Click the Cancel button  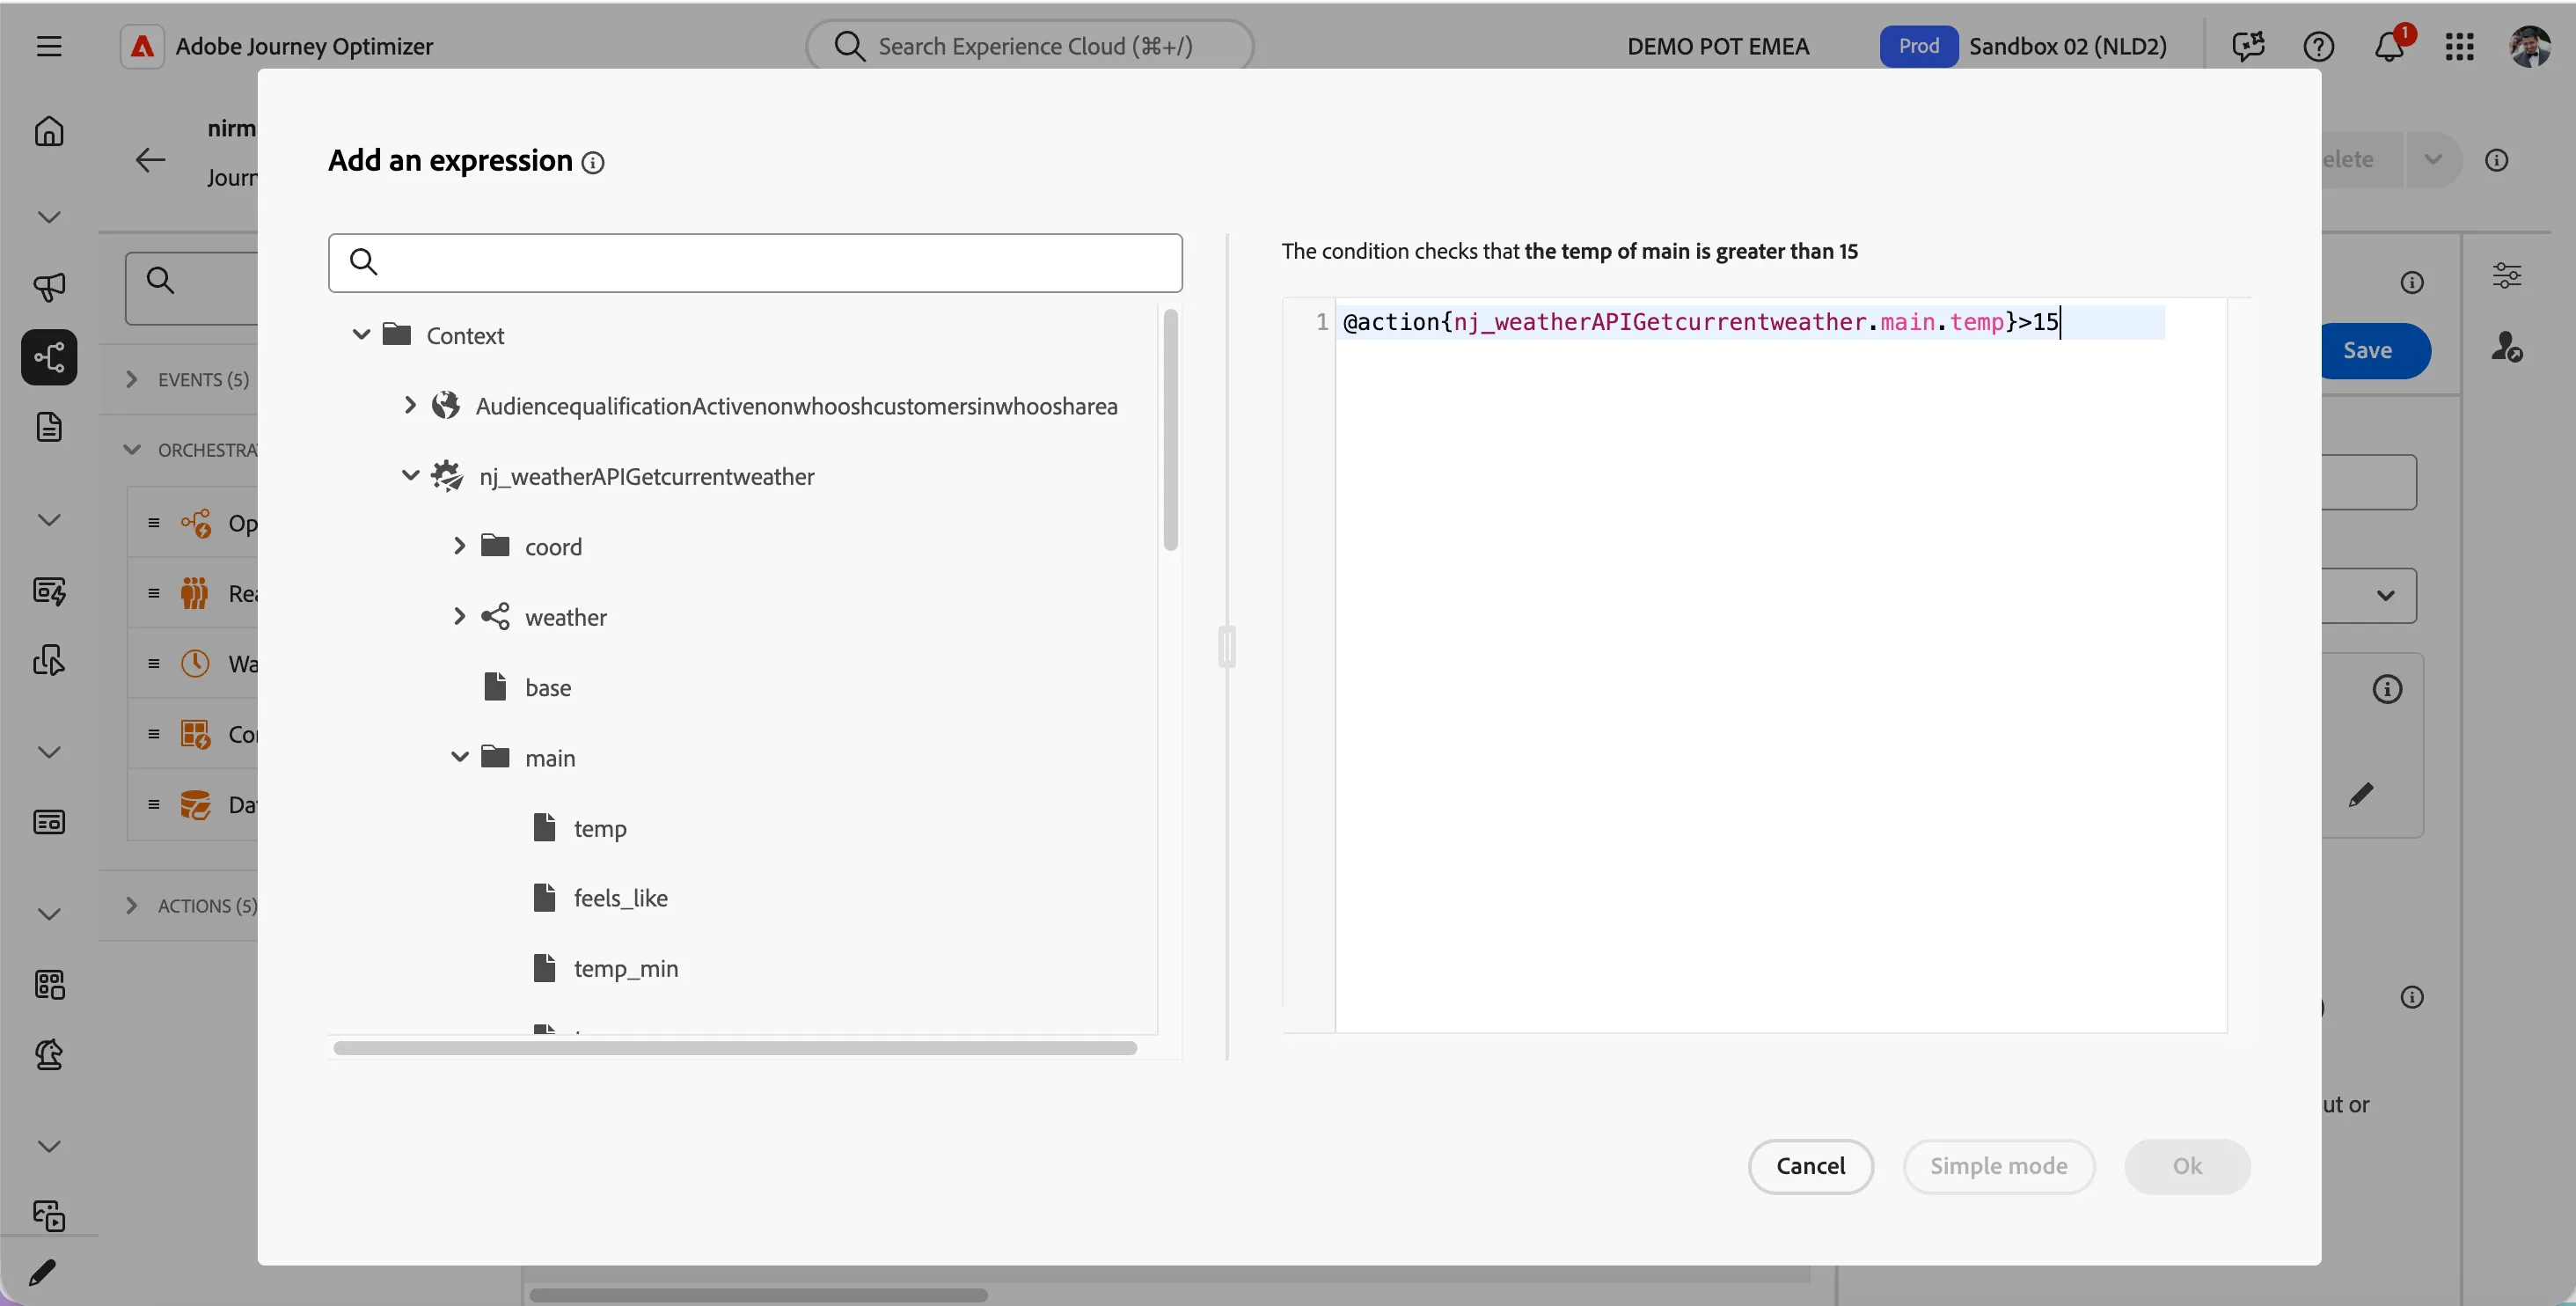(x=1810, y=1166)
